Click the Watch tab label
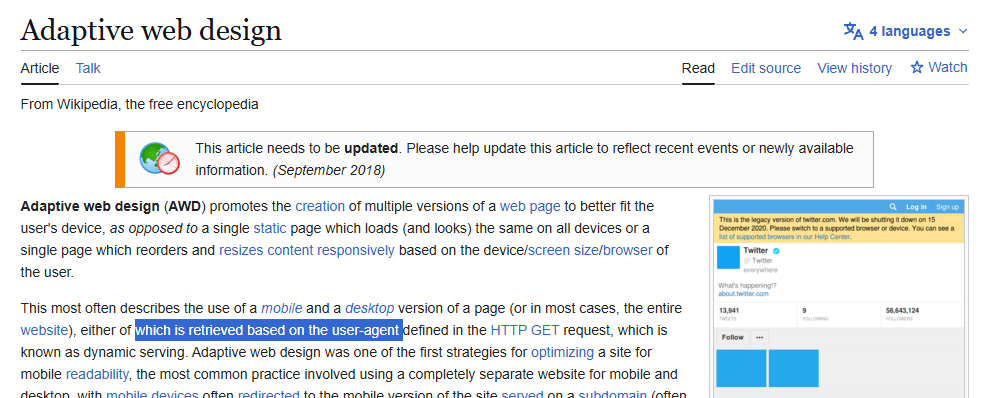The image size is (984, 398). 948,67
